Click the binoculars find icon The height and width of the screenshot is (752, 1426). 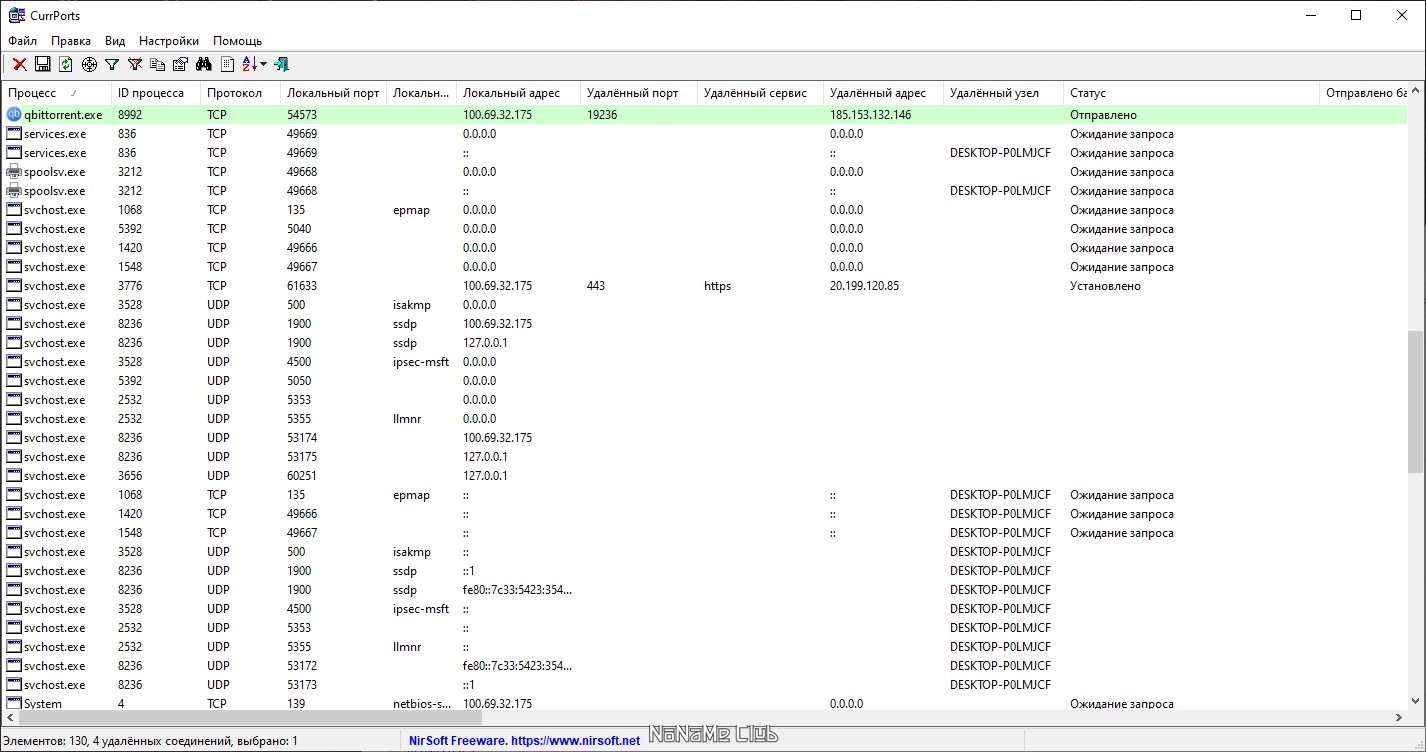click(x=204, y=64)
